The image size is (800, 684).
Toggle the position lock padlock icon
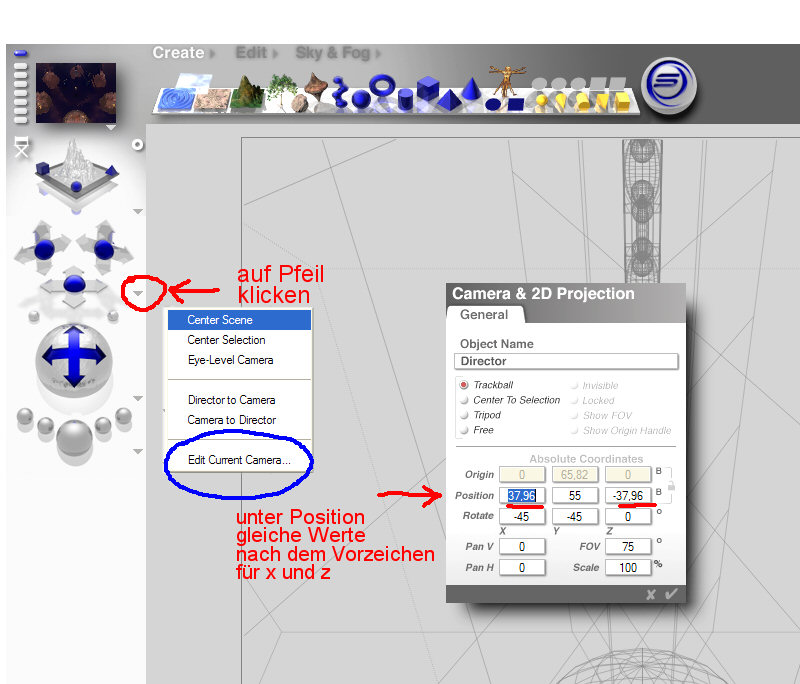click(671, 486)
